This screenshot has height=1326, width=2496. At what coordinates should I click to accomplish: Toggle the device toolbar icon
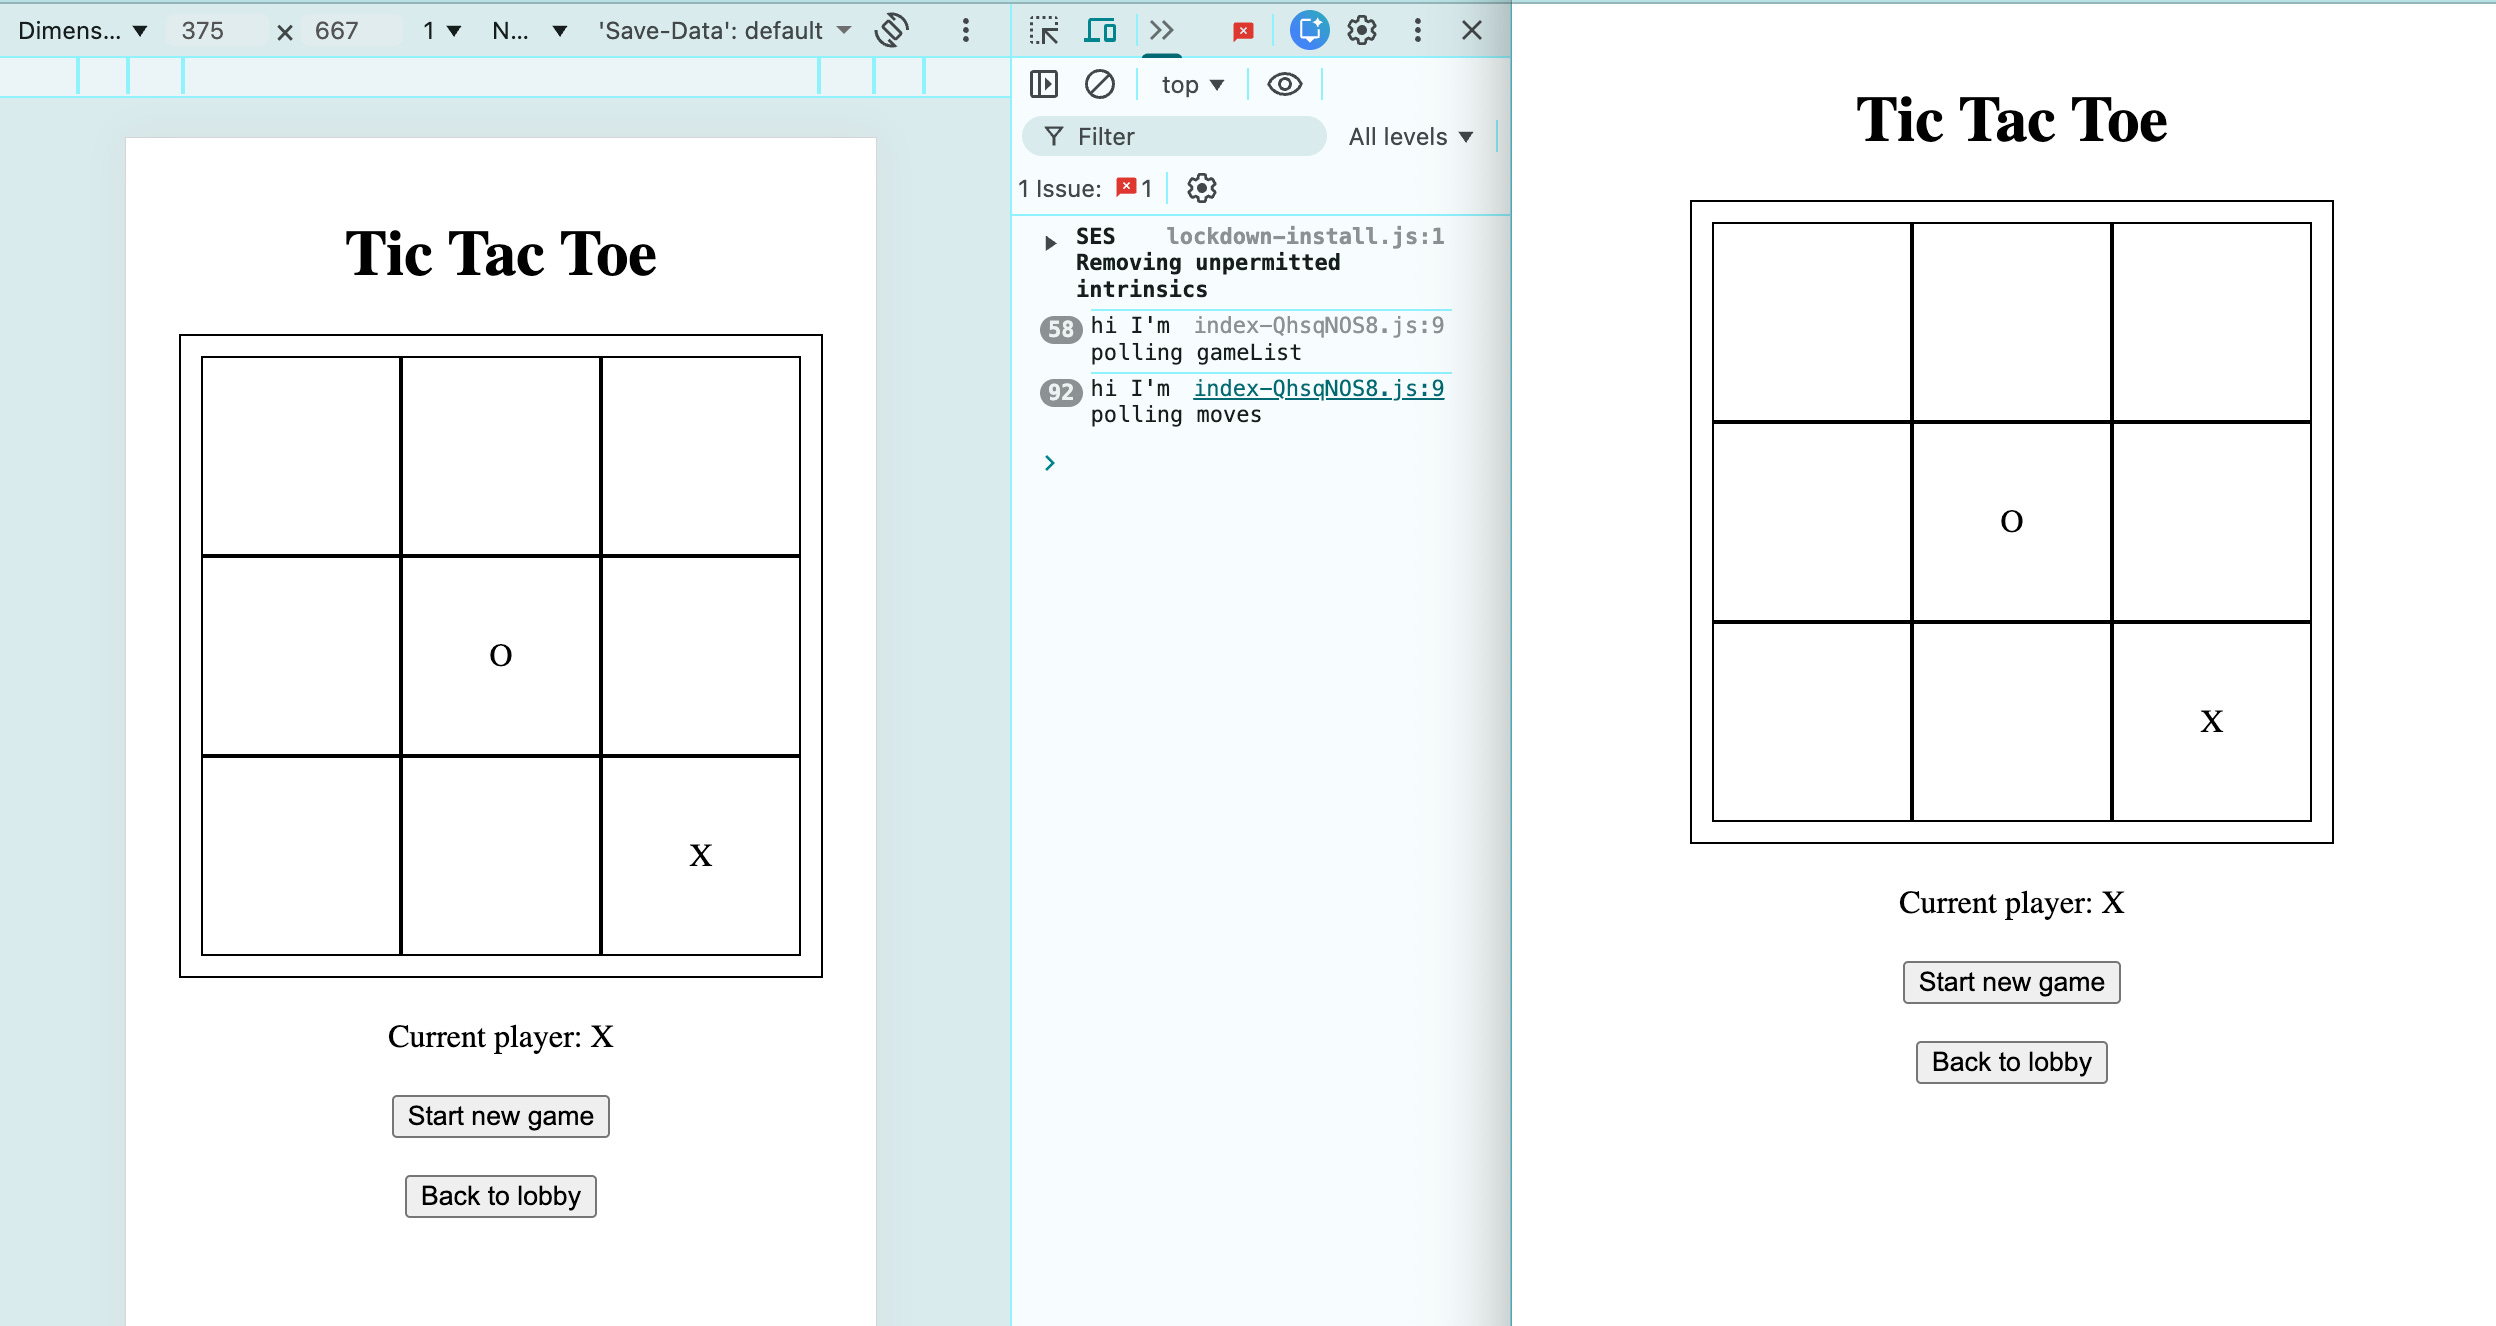coord(1100,31)
